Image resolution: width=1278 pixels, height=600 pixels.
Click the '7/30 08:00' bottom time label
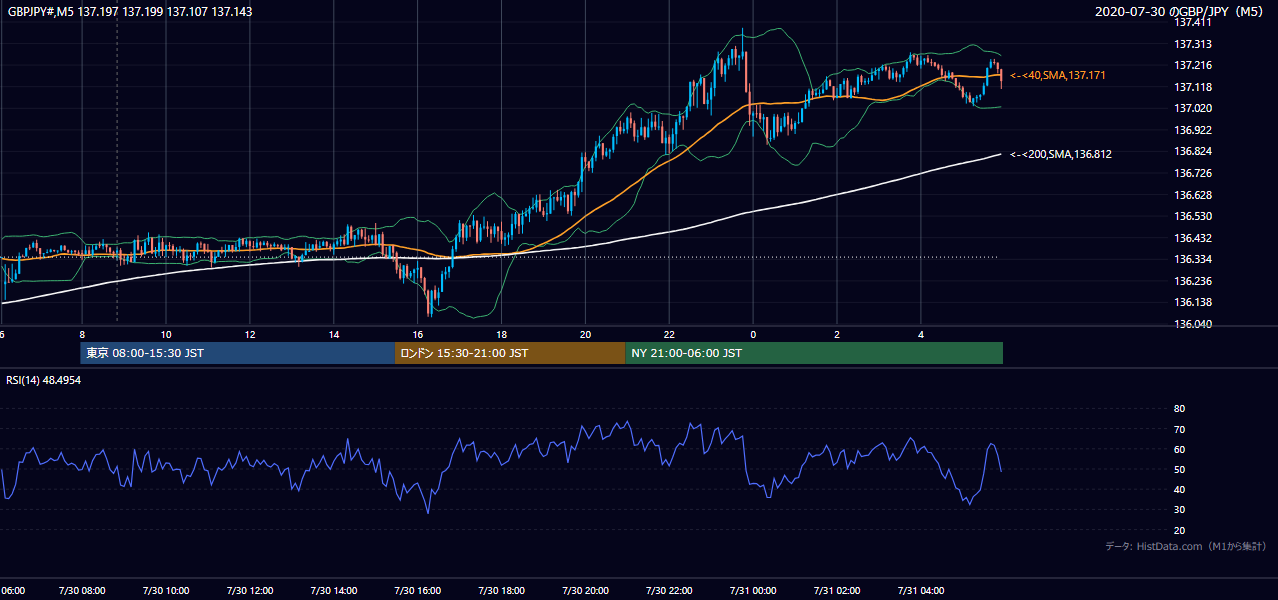point(82,591)
